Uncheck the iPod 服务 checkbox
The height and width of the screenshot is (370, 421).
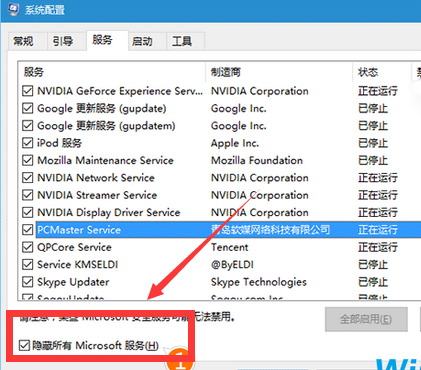[x=27, y=143]
